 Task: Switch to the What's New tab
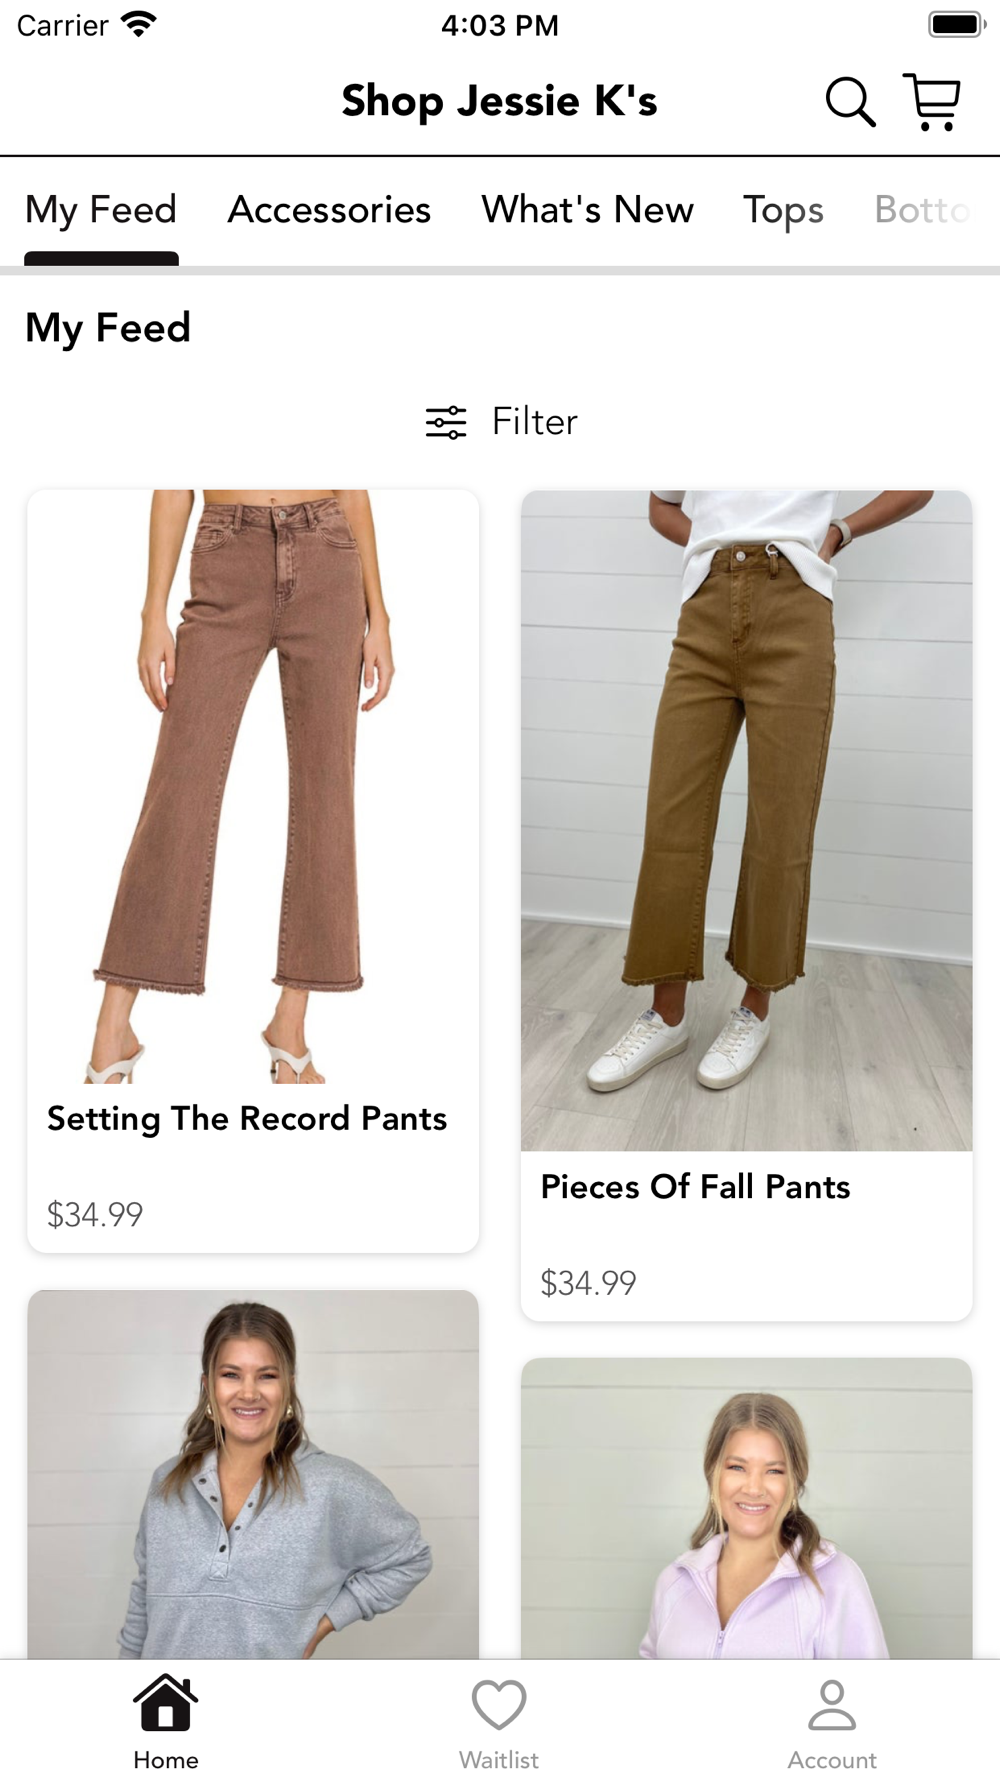coord(588,210)
